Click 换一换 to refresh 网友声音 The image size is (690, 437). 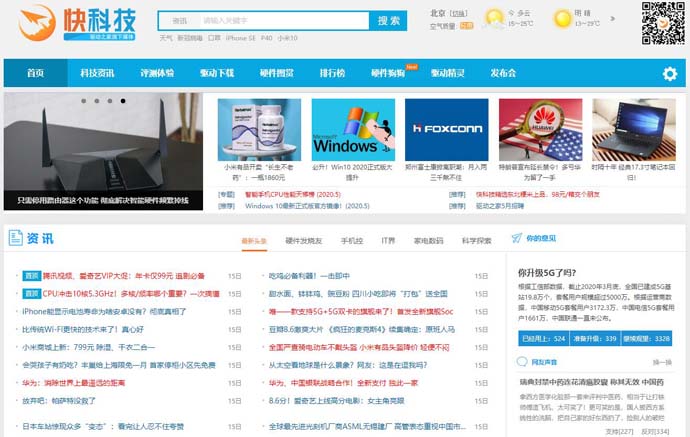pos(662,362)
